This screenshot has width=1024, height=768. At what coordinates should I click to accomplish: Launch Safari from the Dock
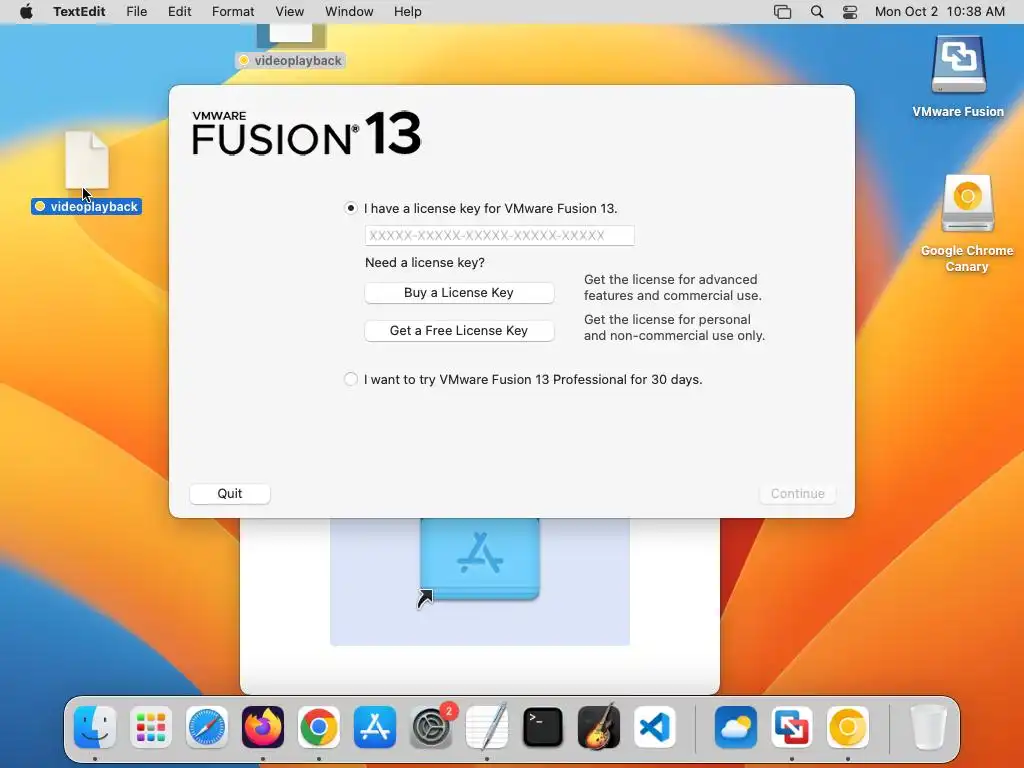coord(207,726)
